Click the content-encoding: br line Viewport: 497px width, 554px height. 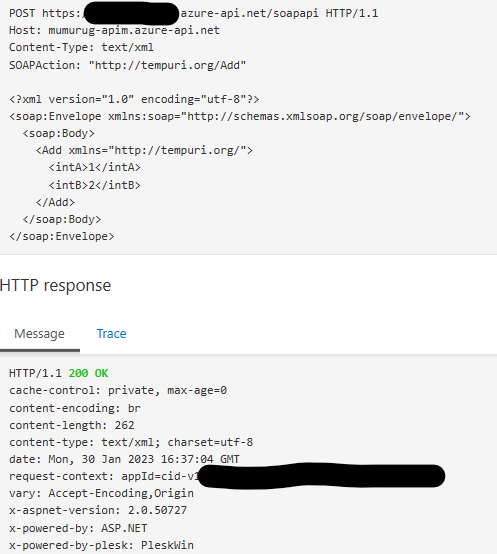click(x=75, y=408)
